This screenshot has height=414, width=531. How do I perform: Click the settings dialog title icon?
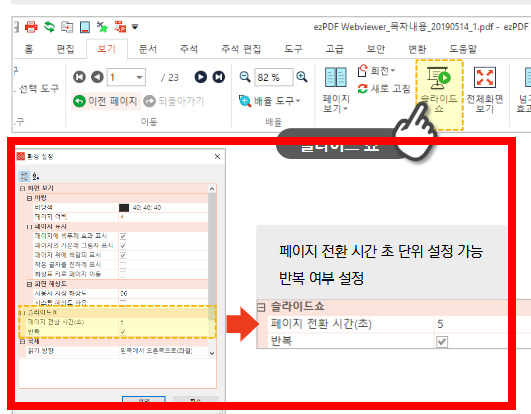point(21,156)
